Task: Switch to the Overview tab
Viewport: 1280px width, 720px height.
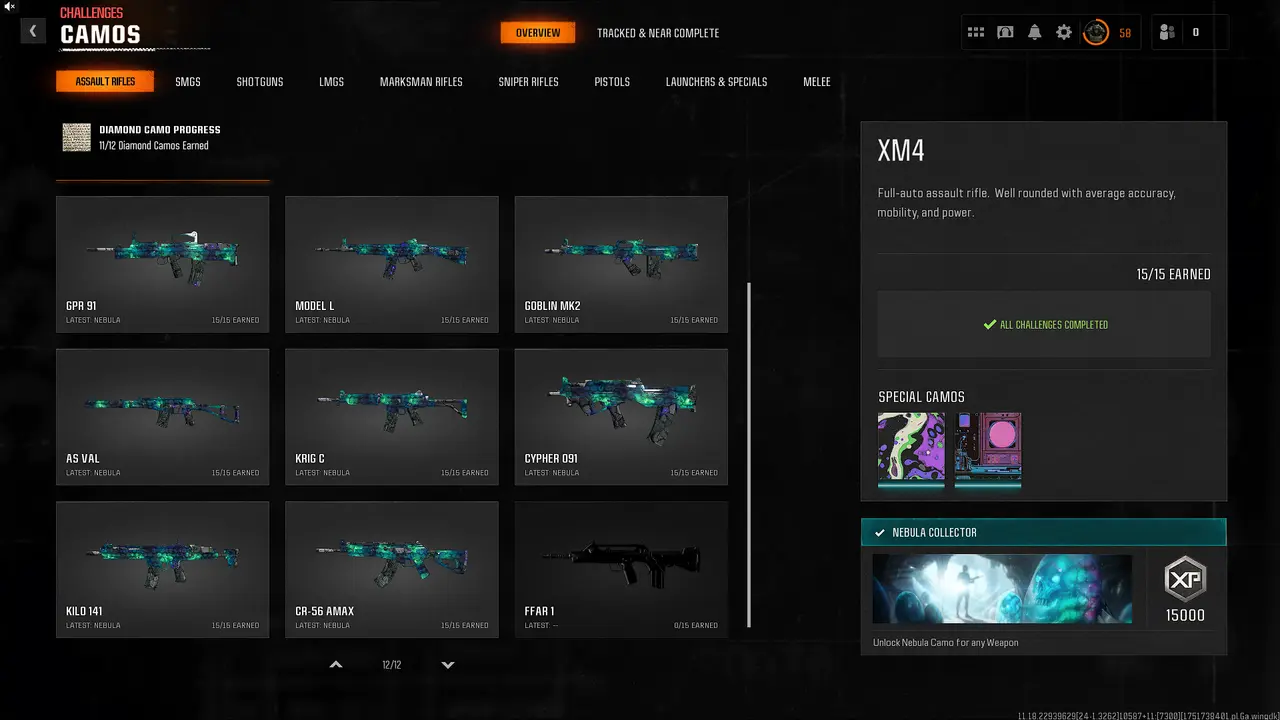Action: tap(538, 33)
